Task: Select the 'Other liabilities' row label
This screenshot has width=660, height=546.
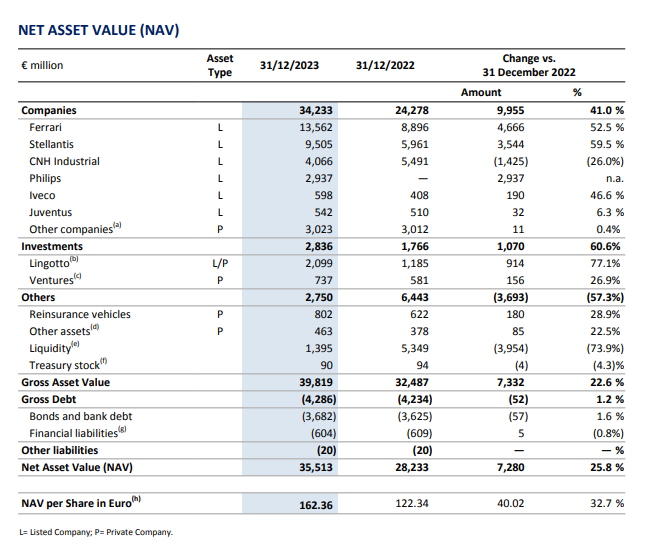Action: [60, 450]
